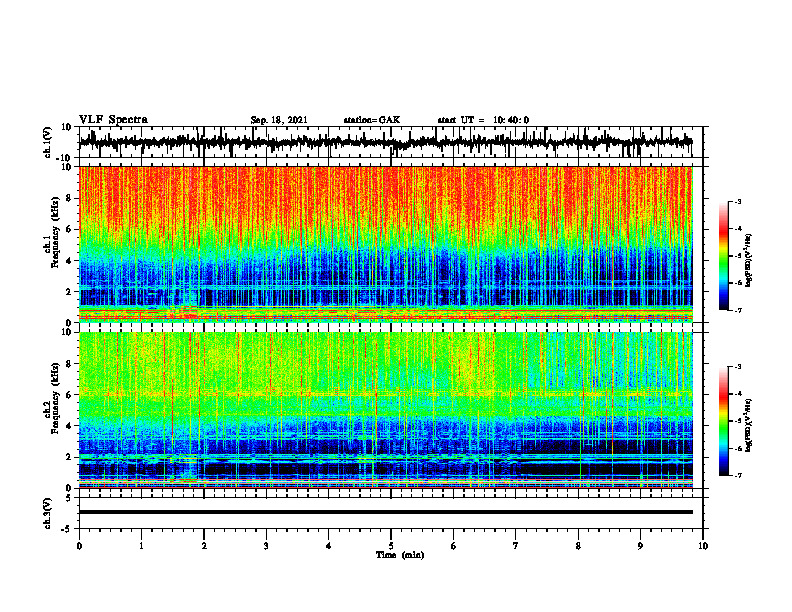Click the "ch.1(V)" waveform axis label
This screenshot has height=612, width=792.
pyautogui.click(x=48, y=142)
